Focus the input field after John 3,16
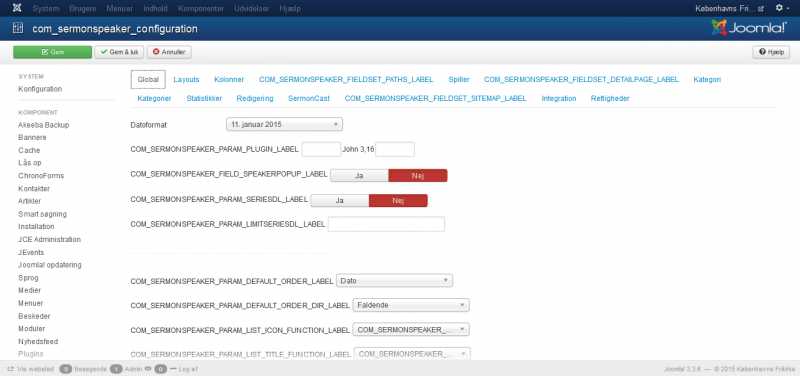Image resolution: width=800 pixels, height=376 pixels. (395, 149)
